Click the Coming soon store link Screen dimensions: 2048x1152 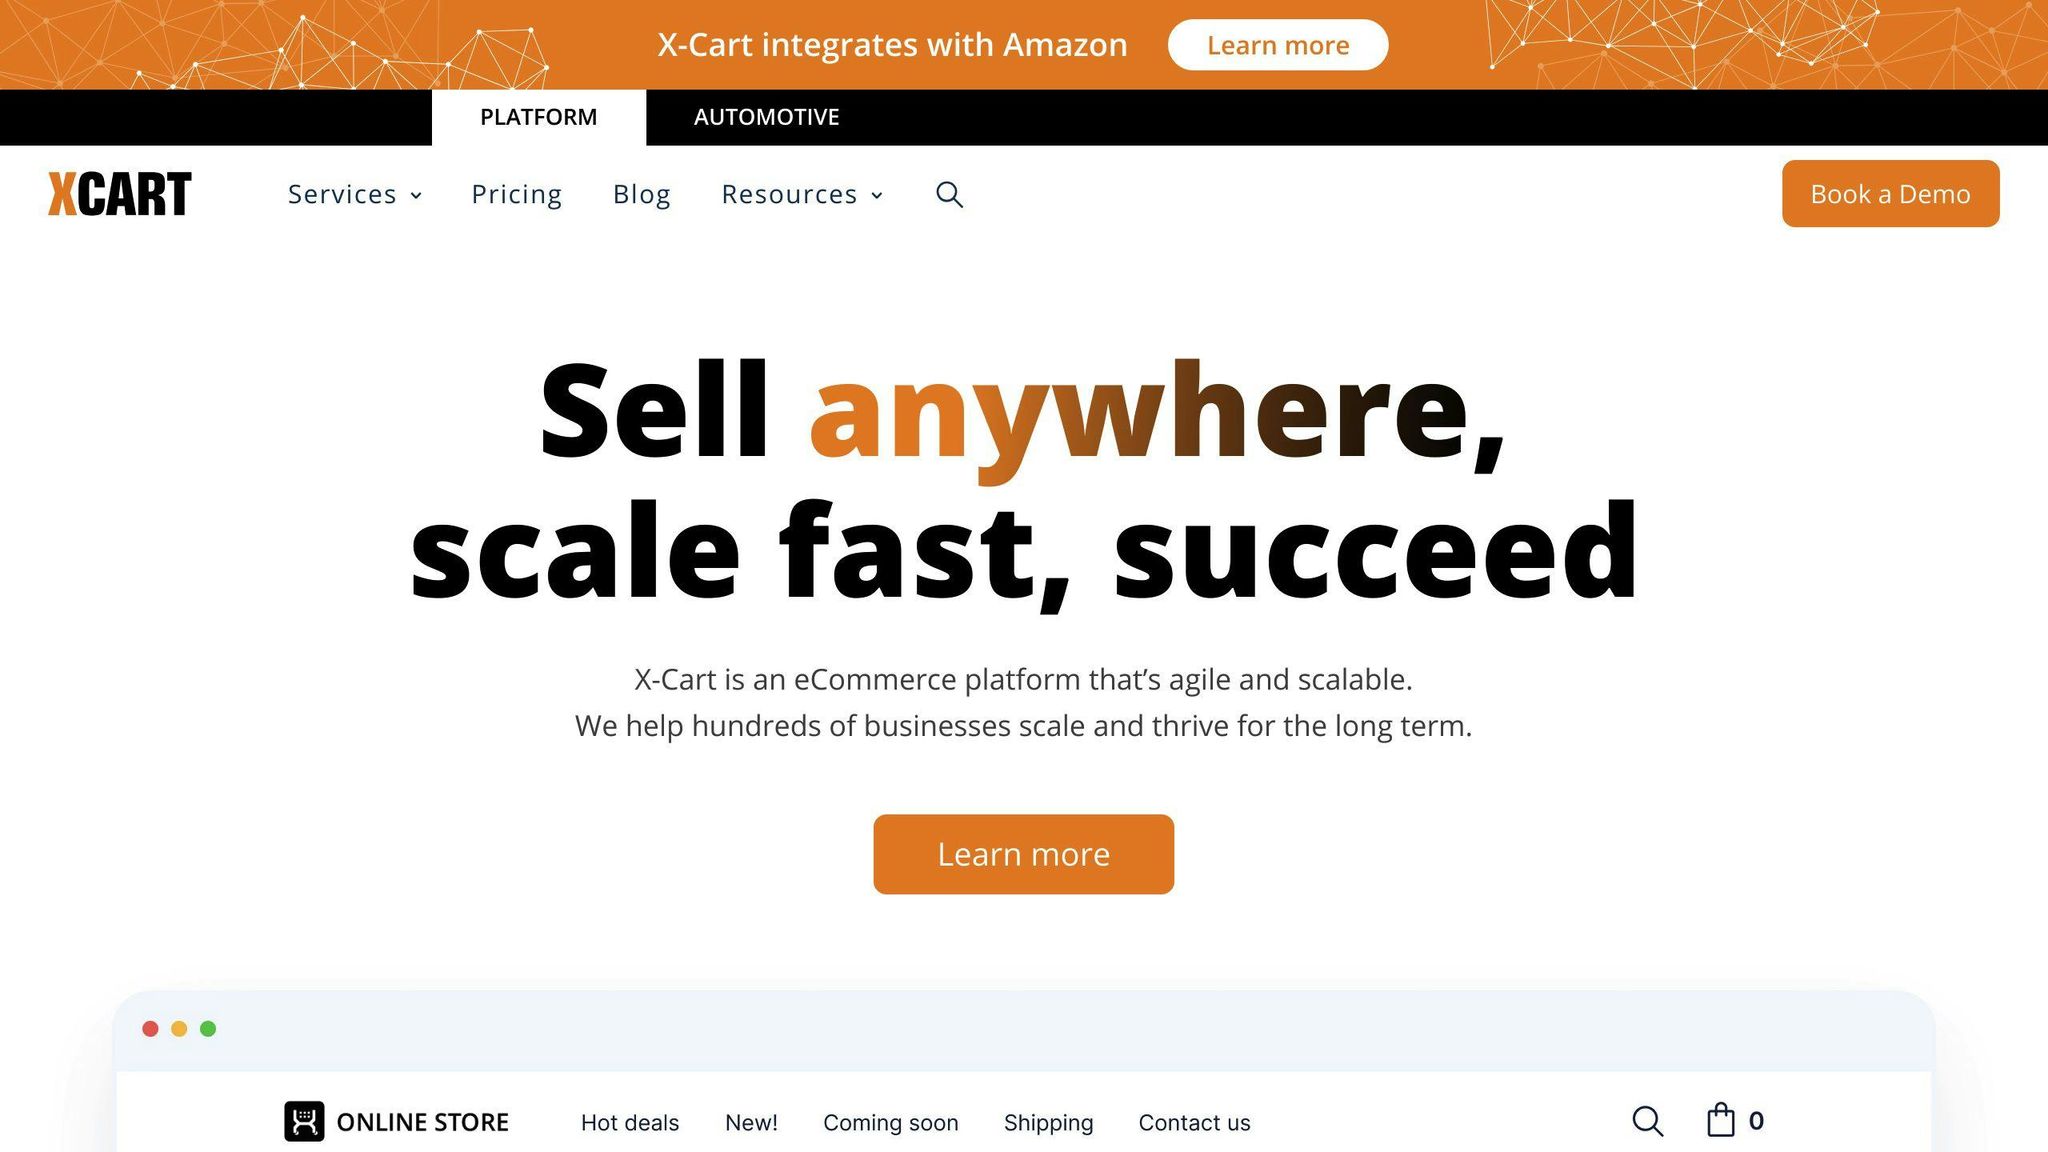point(890,1123)
